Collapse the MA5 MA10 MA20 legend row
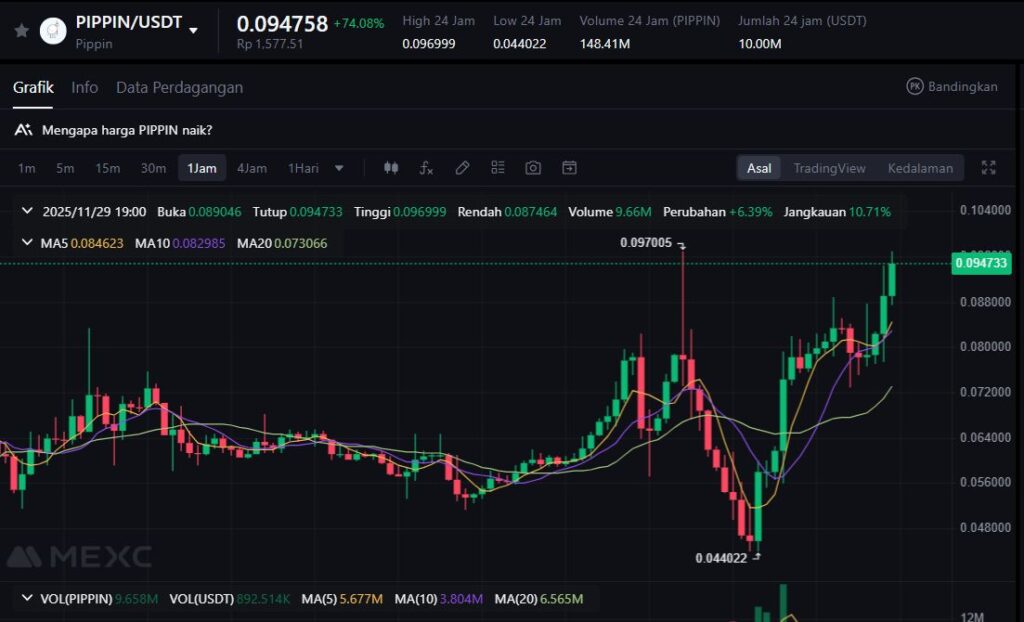Viewport: 1024px width, 622px height. click(26, 243)
